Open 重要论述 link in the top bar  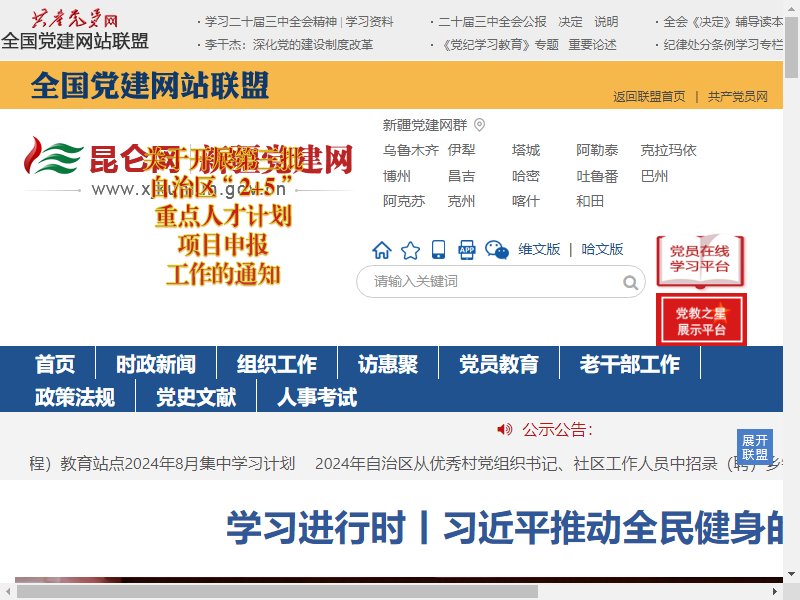[x=592, y=45]
